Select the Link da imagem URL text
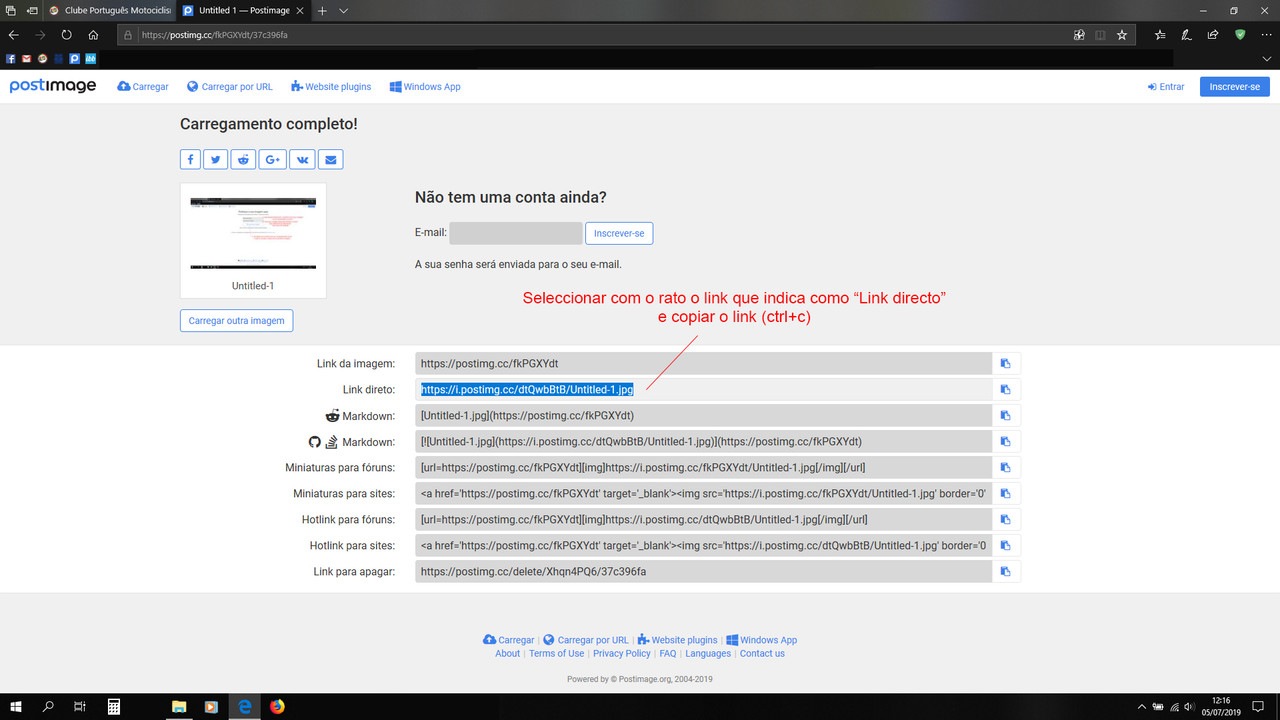 [489, 363]
